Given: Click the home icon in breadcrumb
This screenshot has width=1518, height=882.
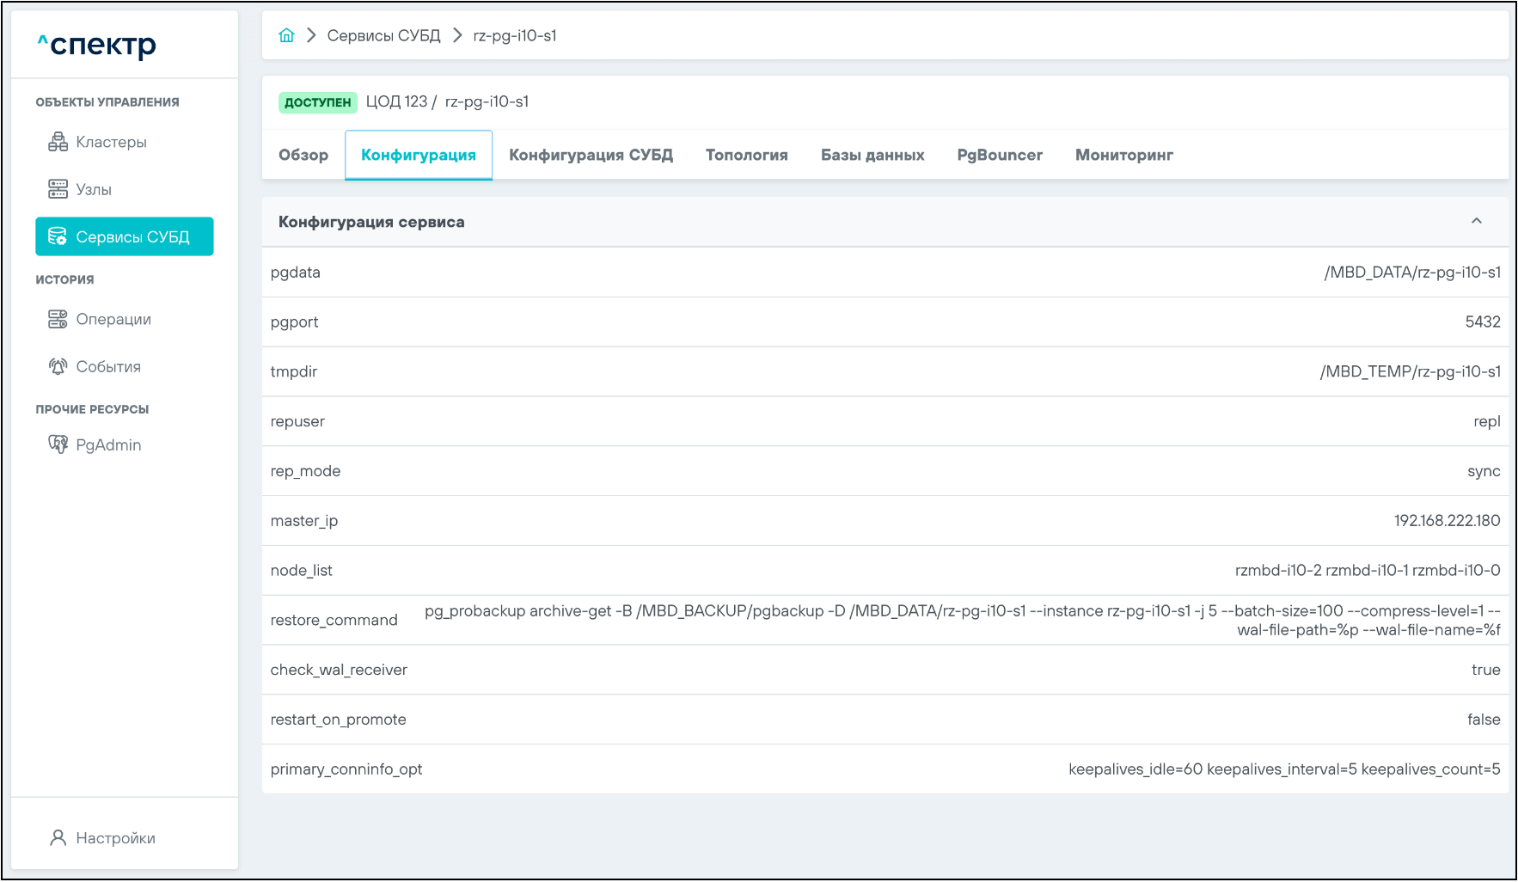Looking at the screenshot, I should pos(287,36).
